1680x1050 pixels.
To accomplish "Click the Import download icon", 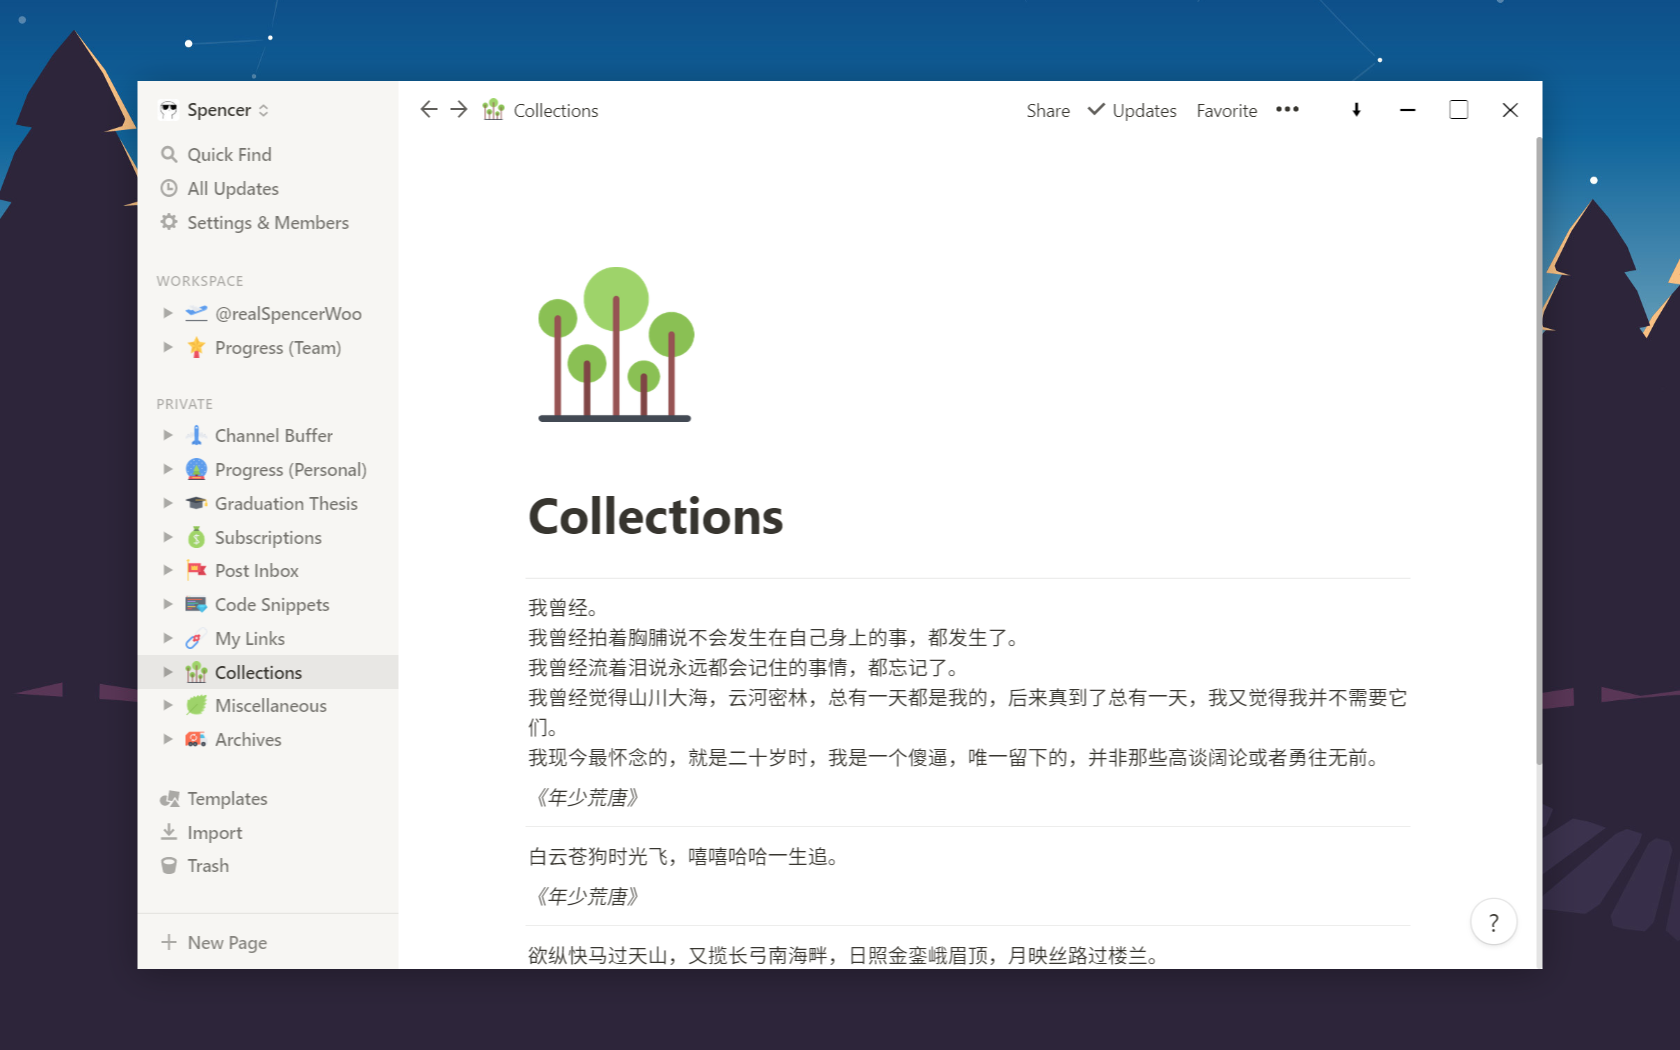I will [x=169, y=832].
